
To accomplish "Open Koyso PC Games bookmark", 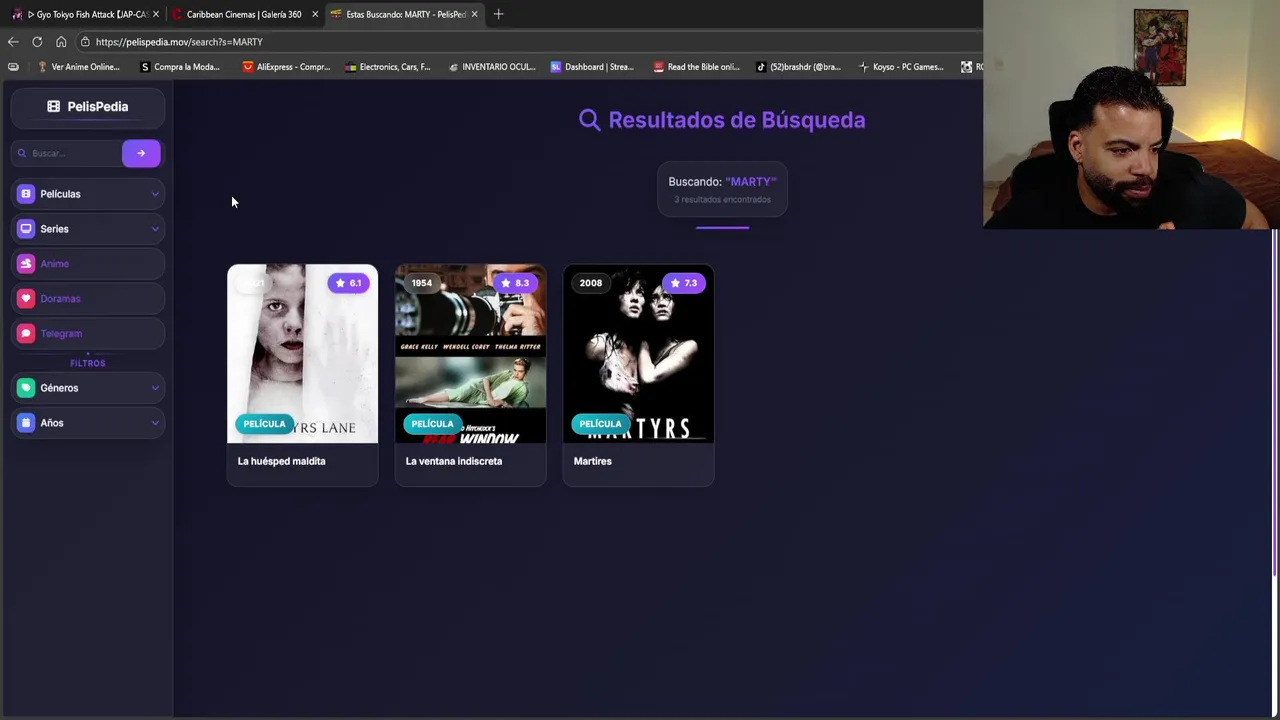I will (901, 67).
